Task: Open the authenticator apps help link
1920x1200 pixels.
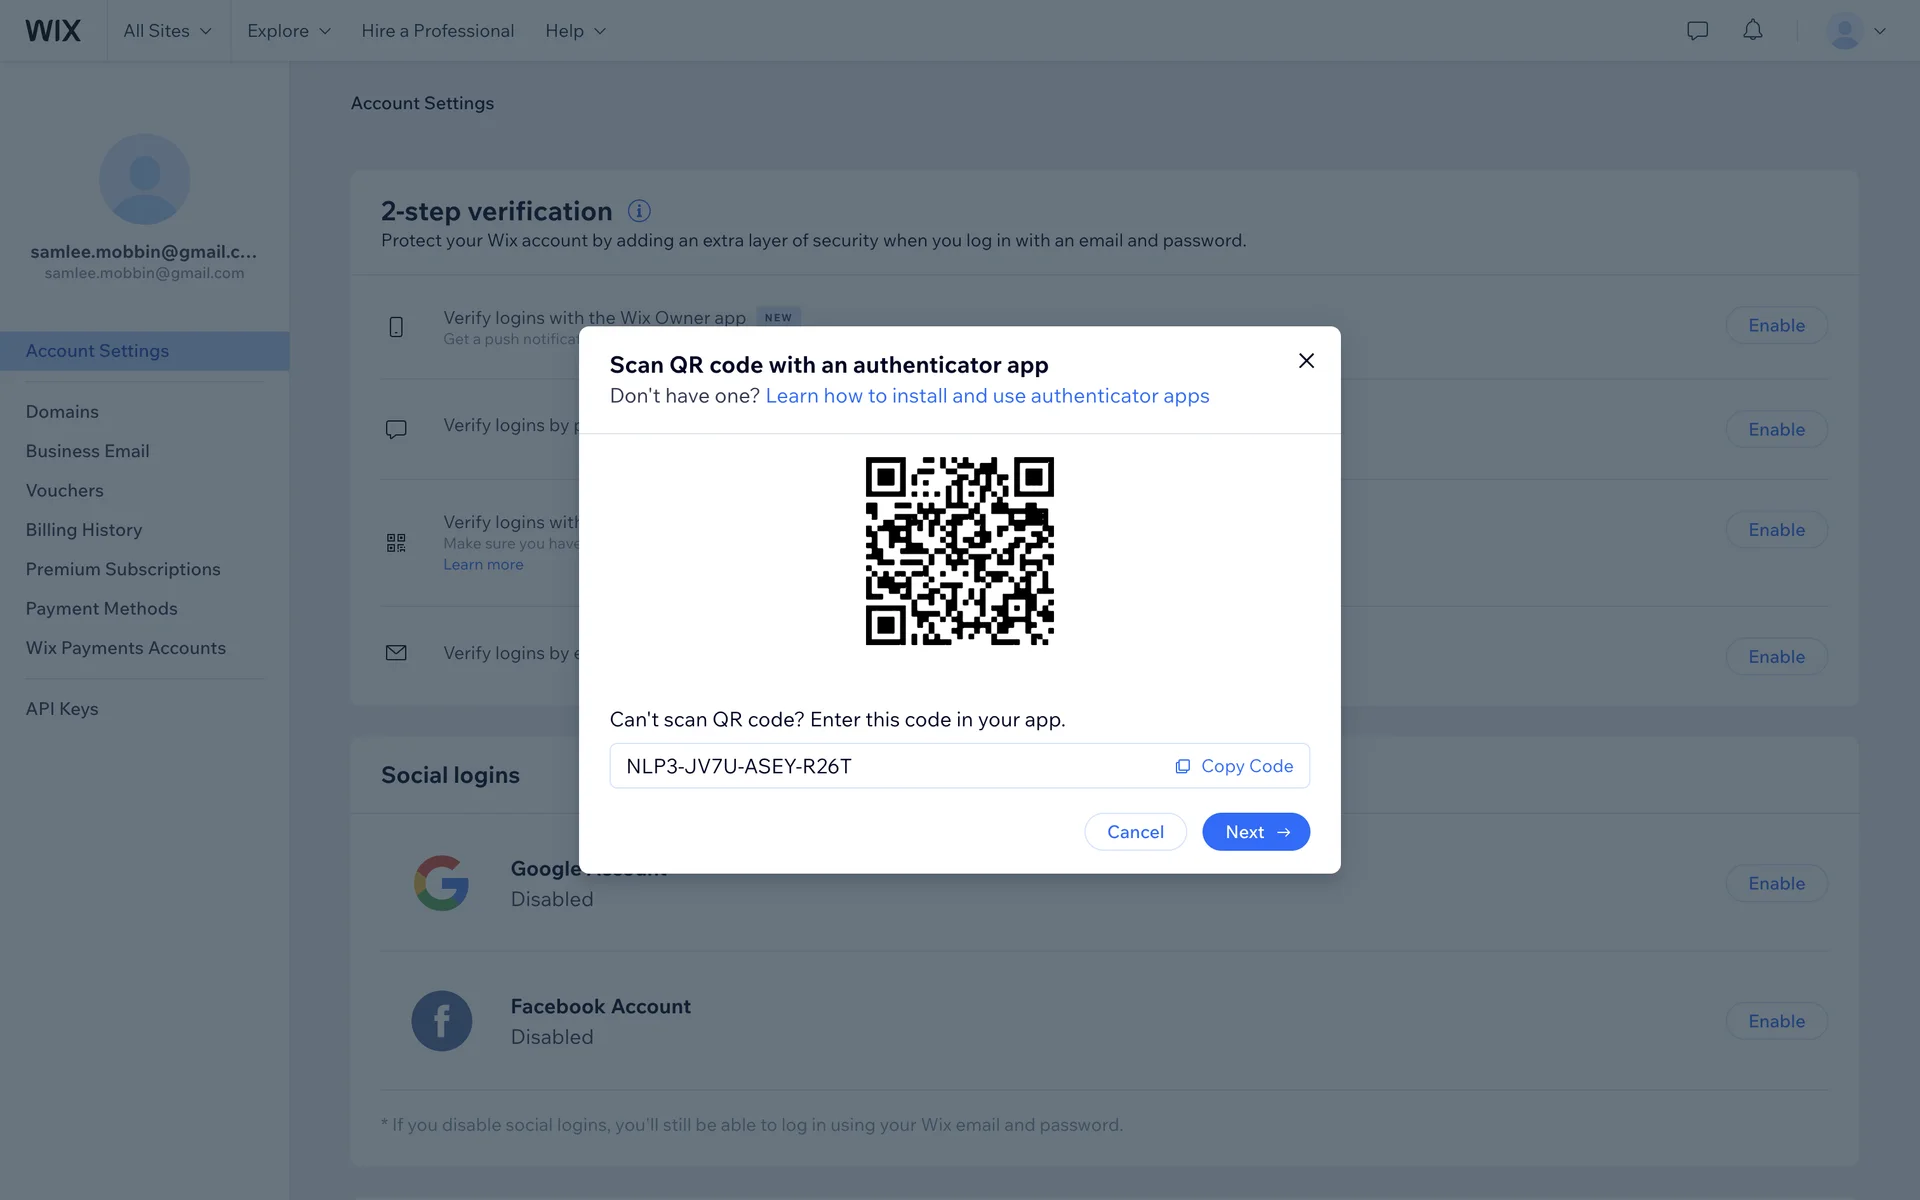Action: [x=987, y=396]
